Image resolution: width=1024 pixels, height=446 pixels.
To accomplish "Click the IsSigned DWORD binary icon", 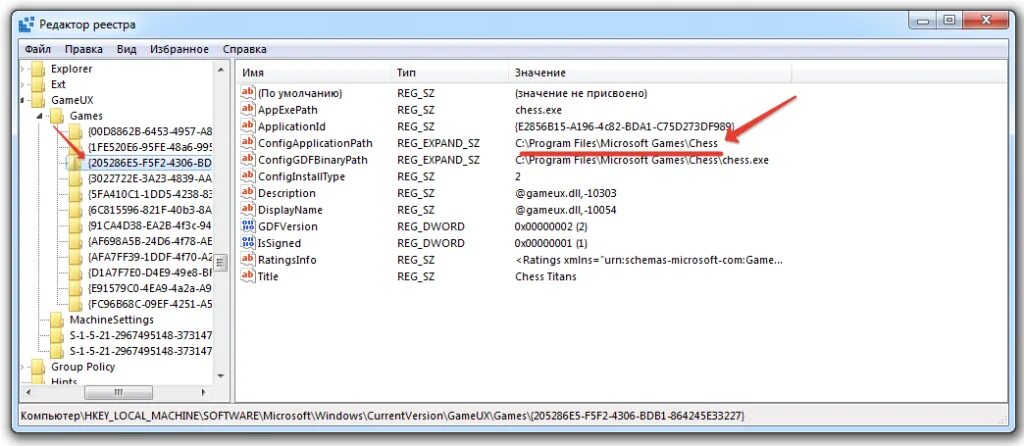I will [x=248, y=243].
